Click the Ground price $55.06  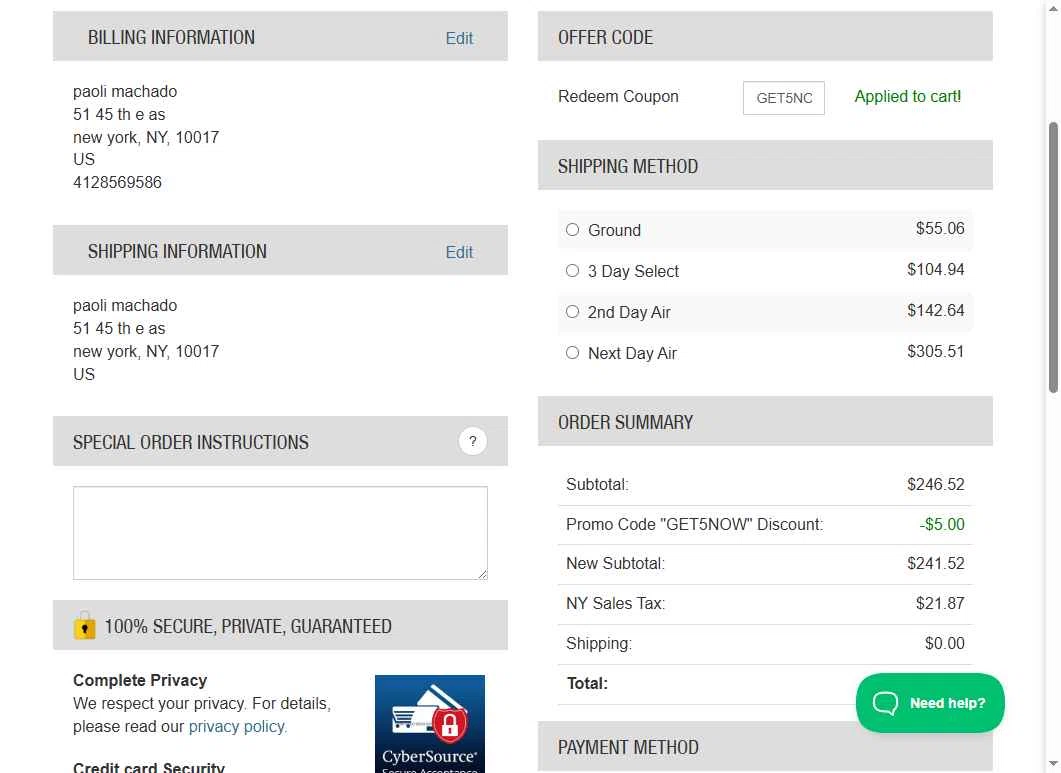[x=940, y=228]
